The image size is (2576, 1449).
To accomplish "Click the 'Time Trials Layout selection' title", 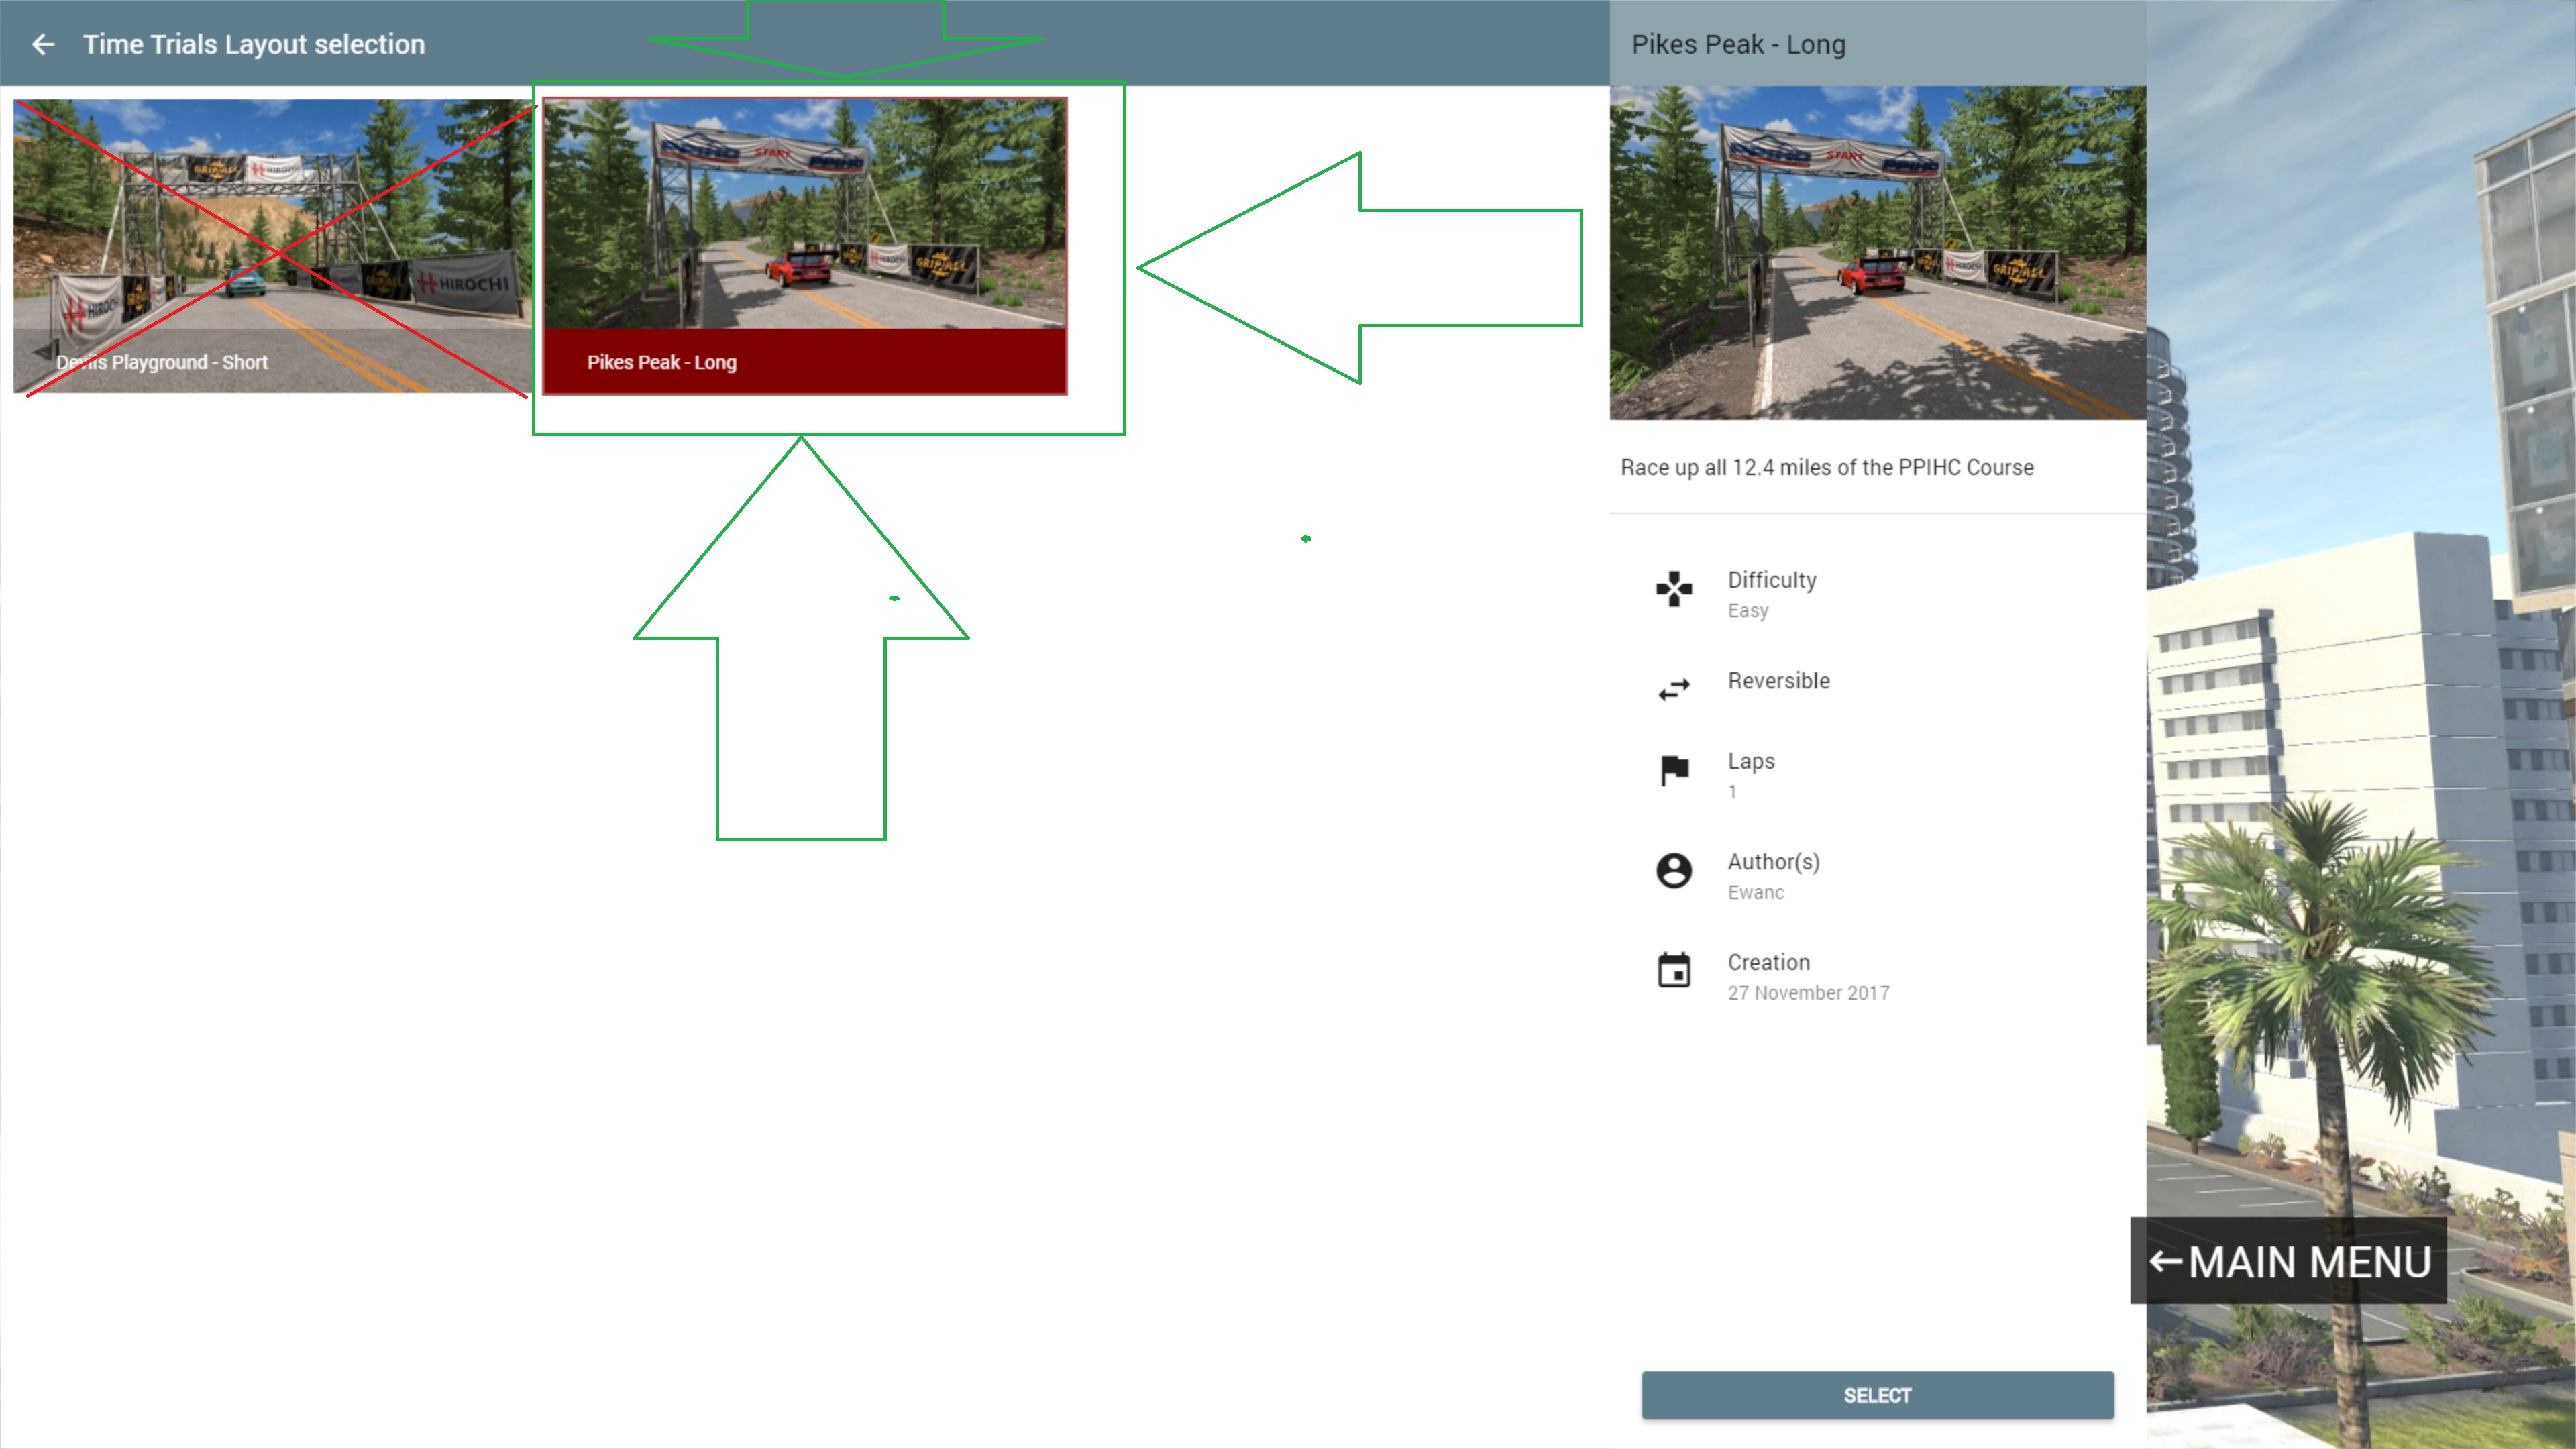I will click(254, 44).
